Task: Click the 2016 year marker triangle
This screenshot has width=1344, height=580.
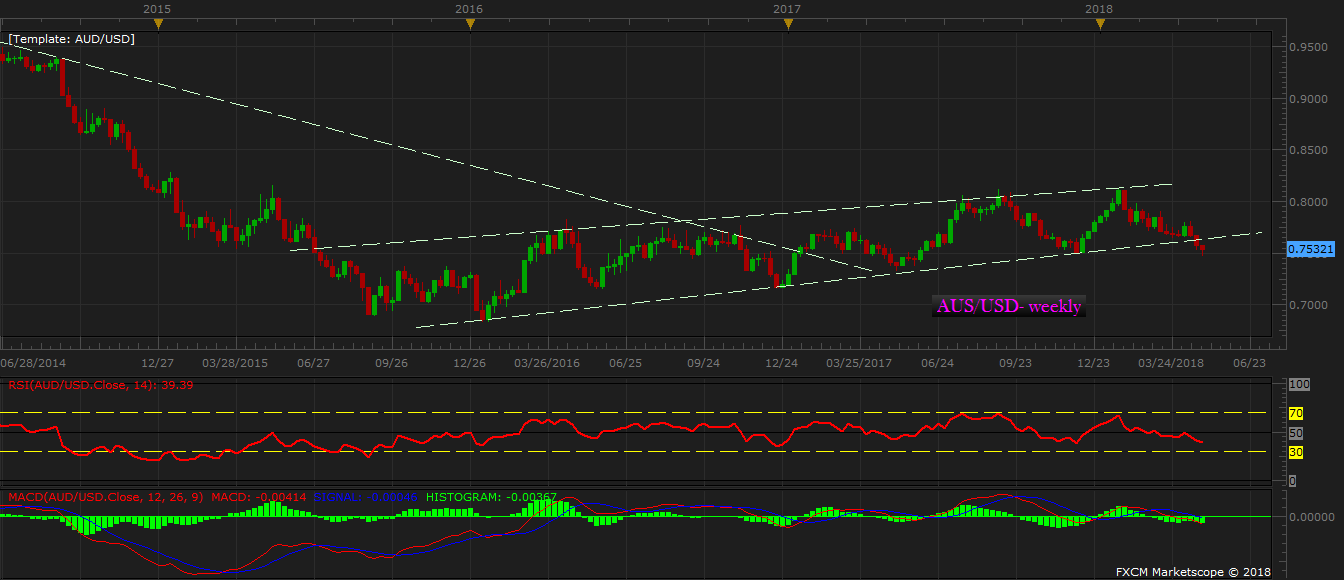Action: coord(470,25)
